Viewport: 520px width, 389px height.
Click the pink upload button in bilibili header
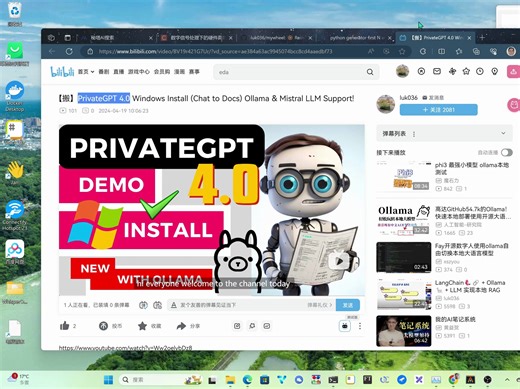click(x=513, y=72)
